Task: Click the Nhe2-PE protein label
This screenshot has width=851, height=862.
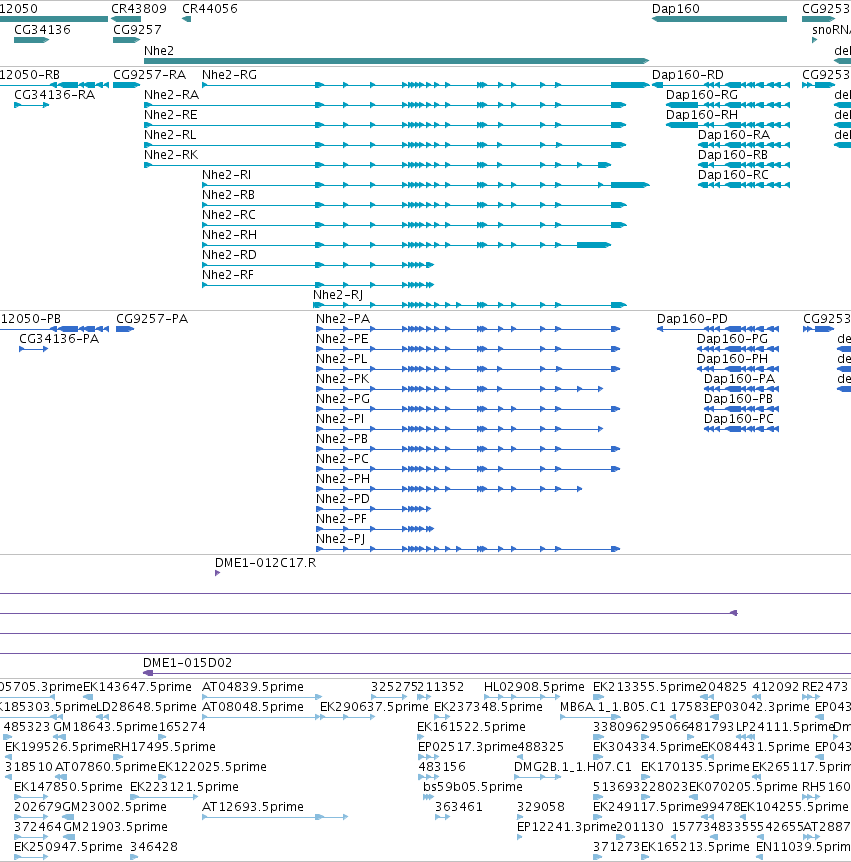Action: [342, 339]
